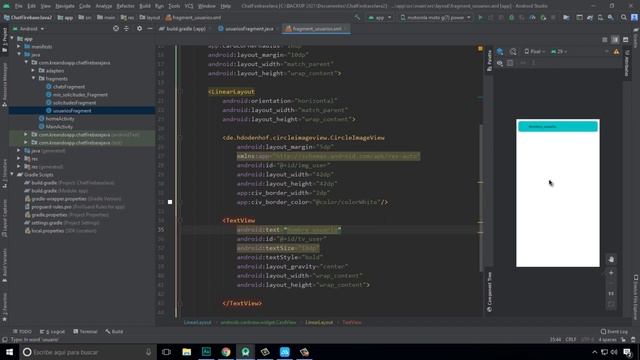
Task: Open the app run configuration dropdown
Action: click(x=380, y=18)
